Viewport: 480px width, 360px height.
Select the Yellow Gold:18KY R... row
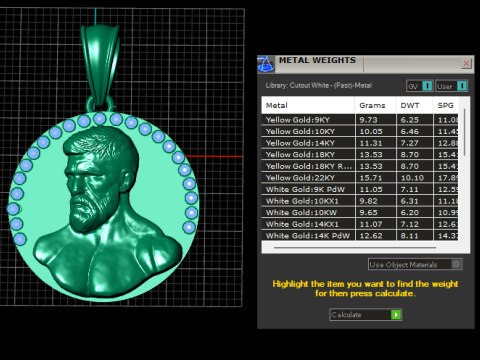pyautogui.click(x=360, y=166)
